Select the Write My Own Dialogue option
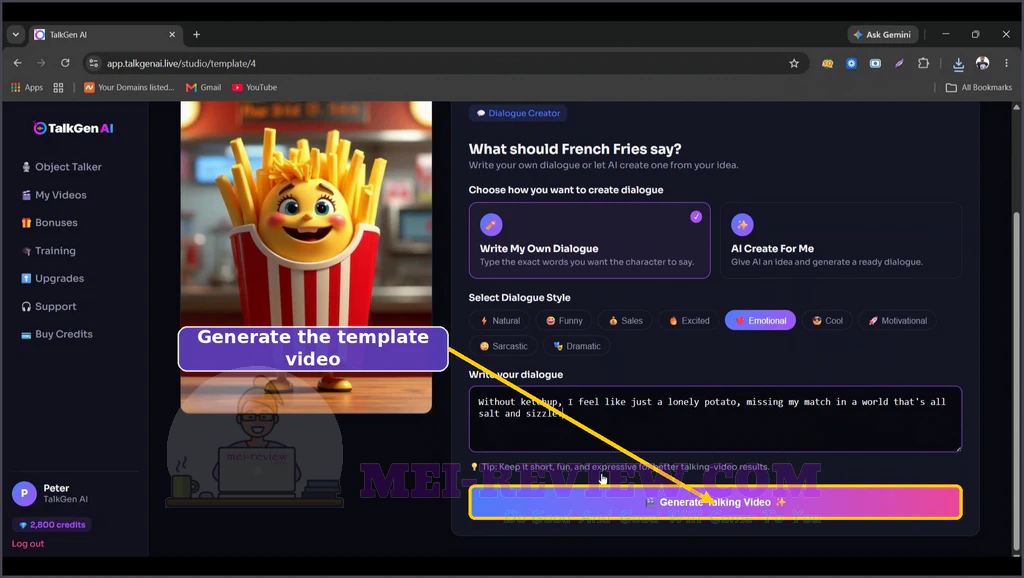Image resolution: width=1024 pixels, height=578 pixels. 589,240
